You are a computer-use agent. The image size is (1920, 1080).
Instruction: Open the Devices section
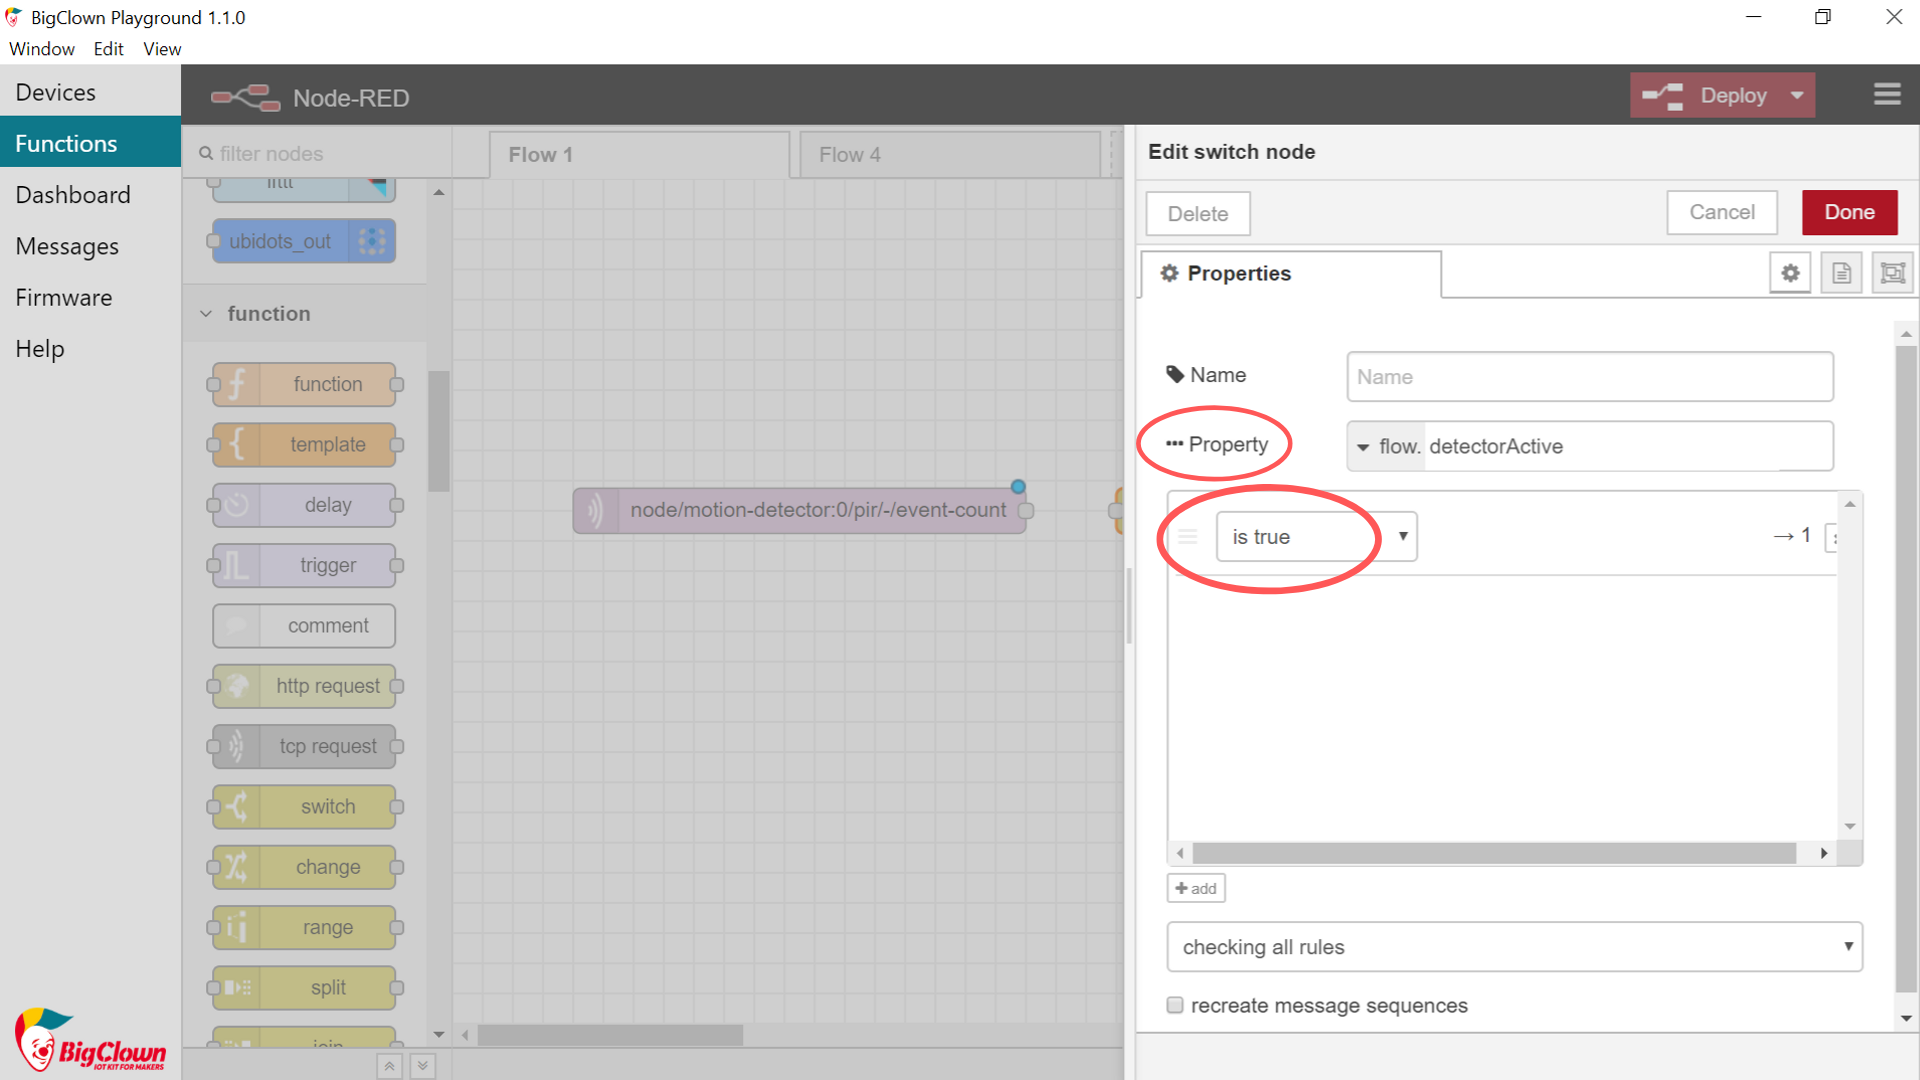[90, 92]
